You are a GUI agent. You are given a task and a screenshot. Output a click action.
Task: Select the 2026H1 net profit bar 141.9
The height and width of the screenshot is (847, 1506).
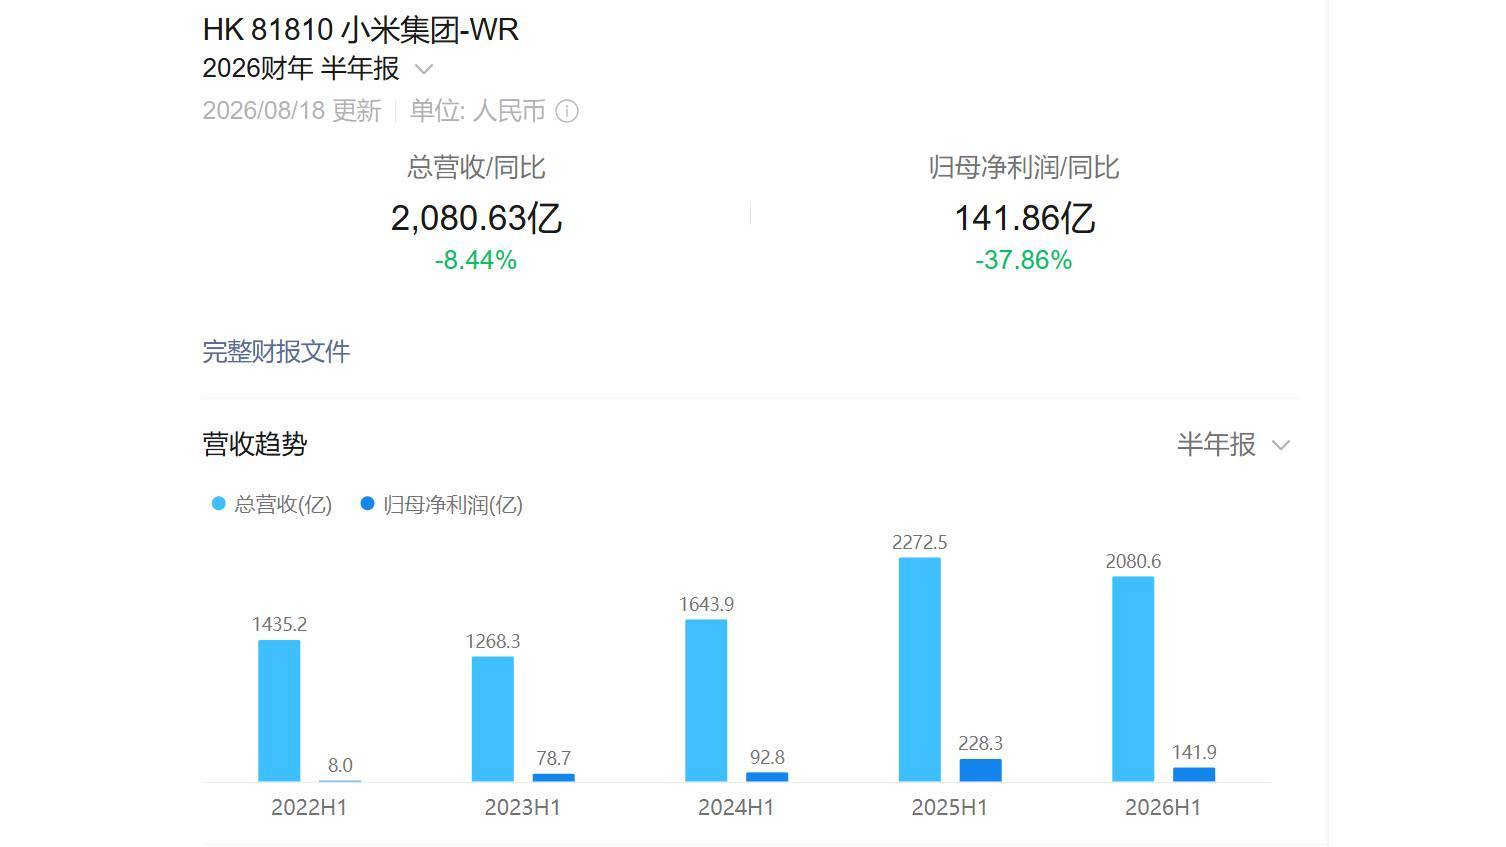click(x=1194, y=774)
